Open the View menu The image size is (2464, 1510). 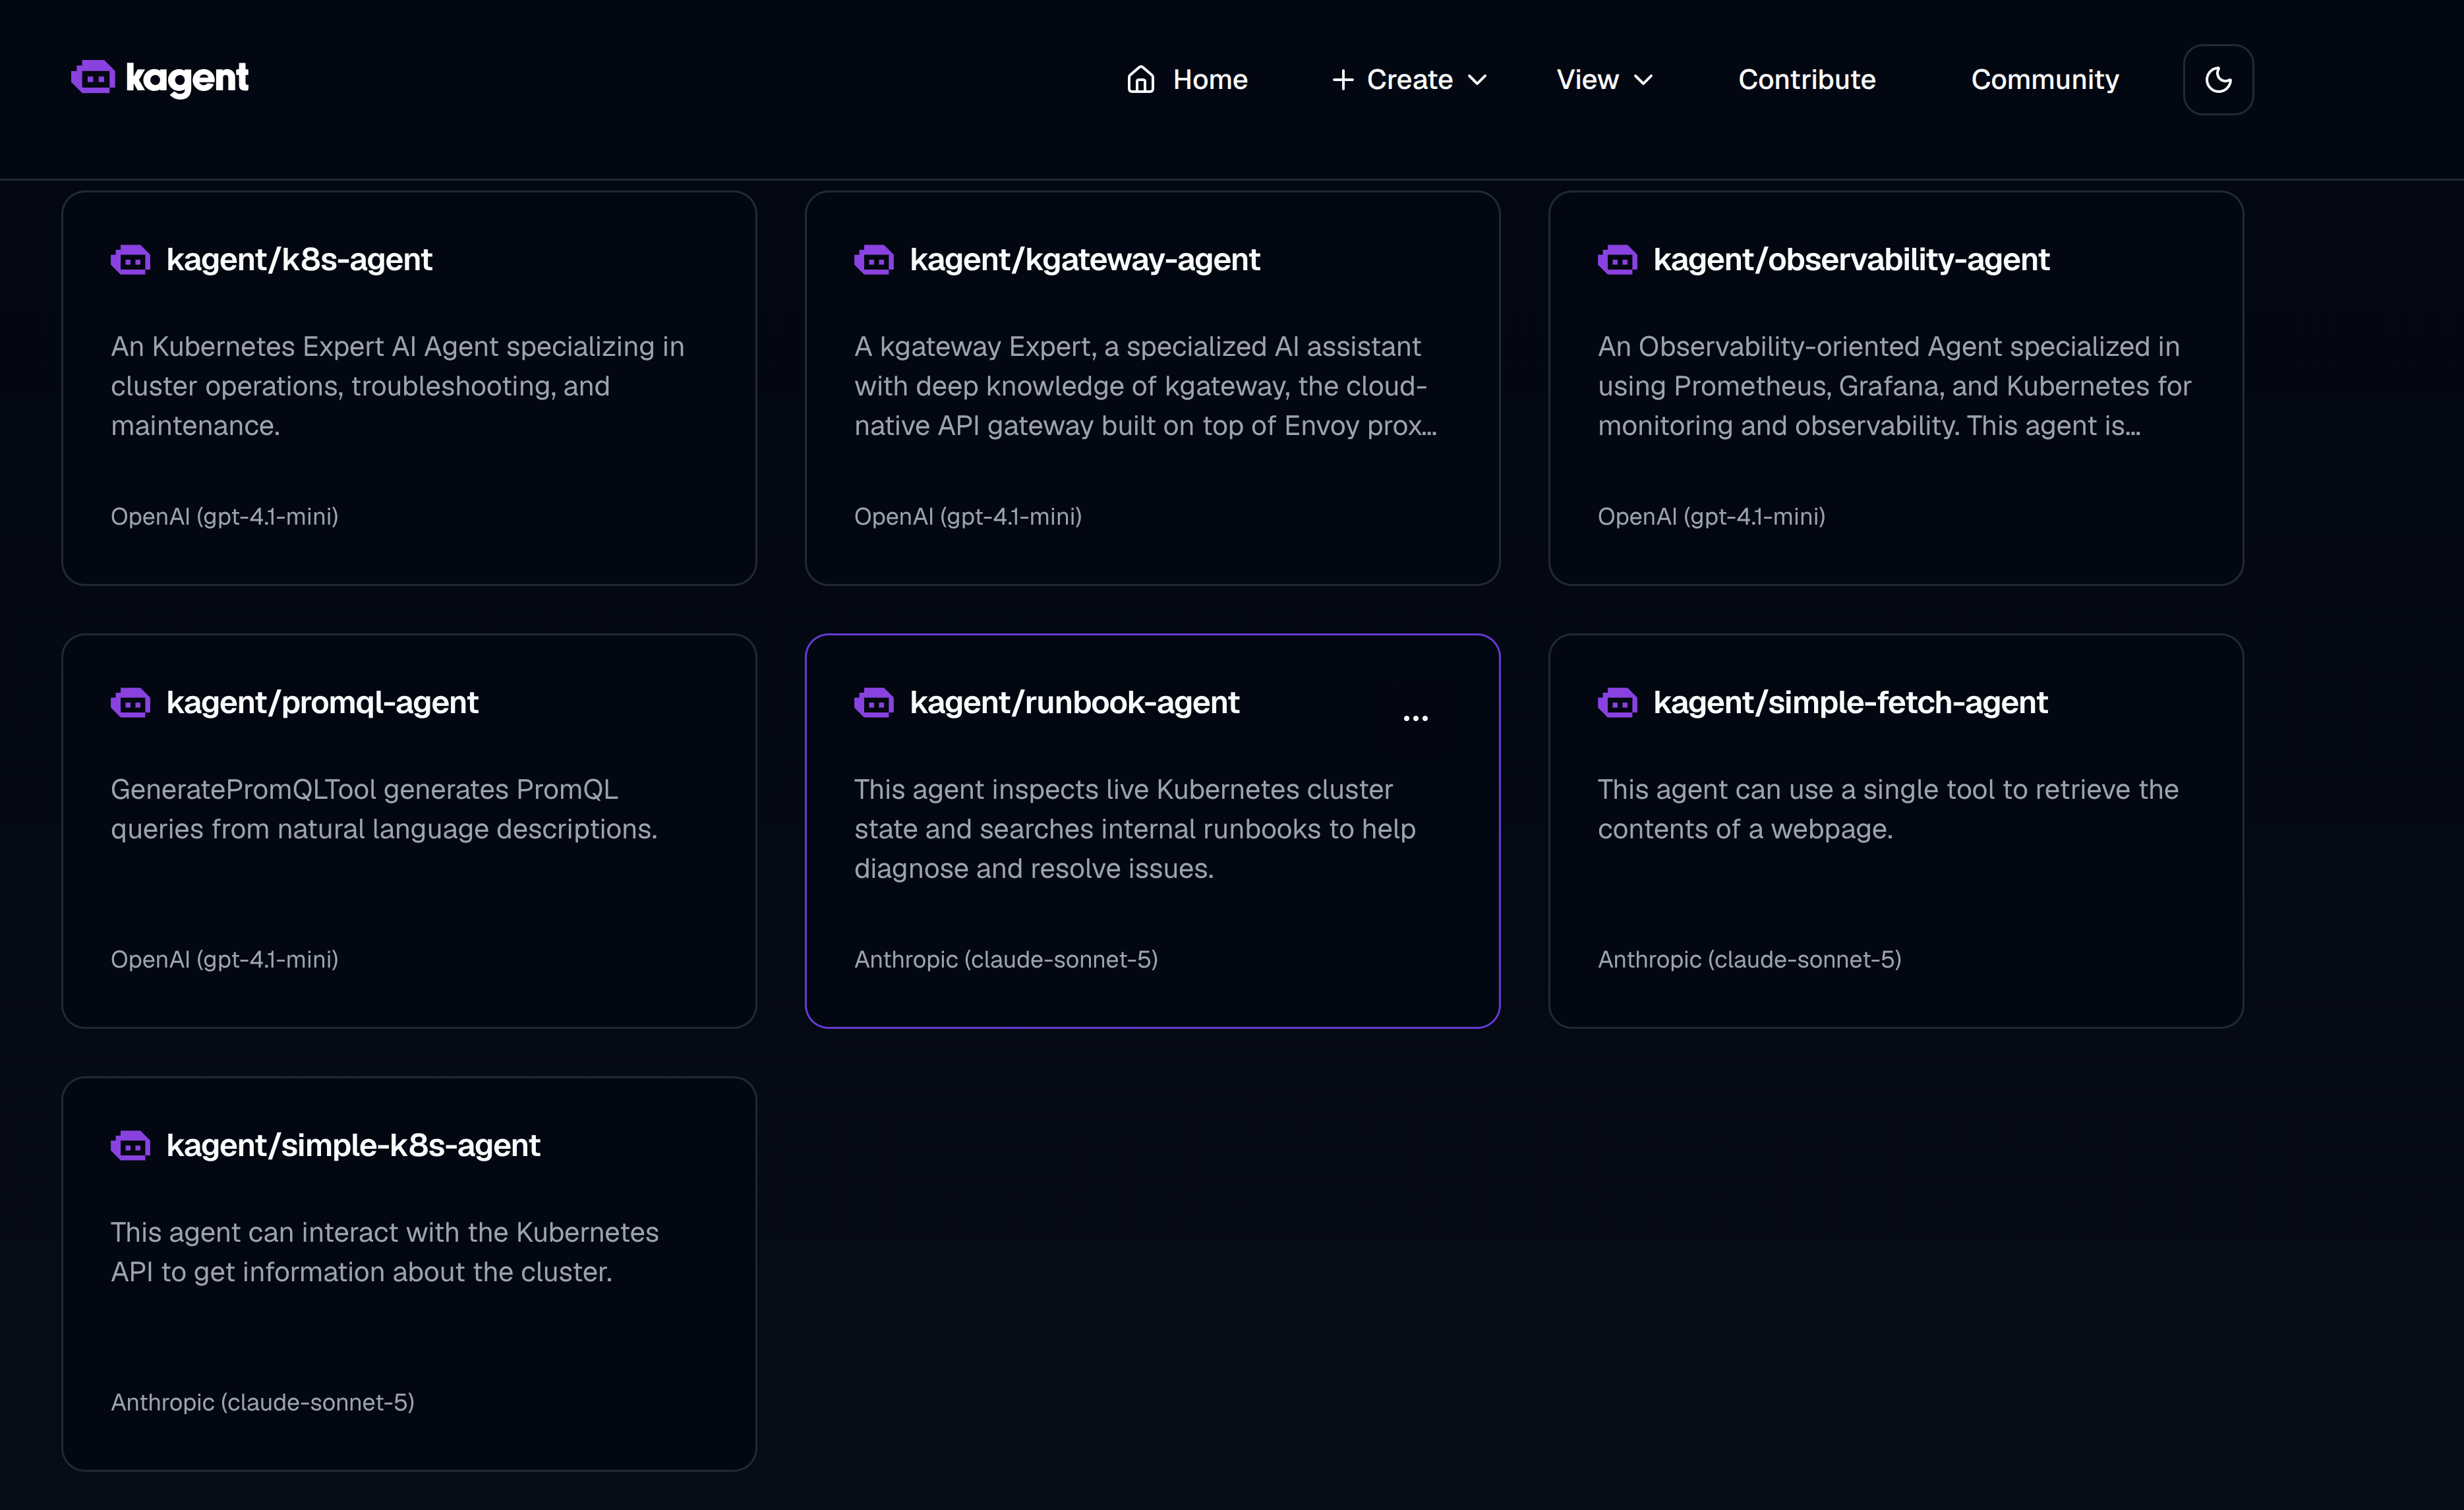[x=1605, y=79]
